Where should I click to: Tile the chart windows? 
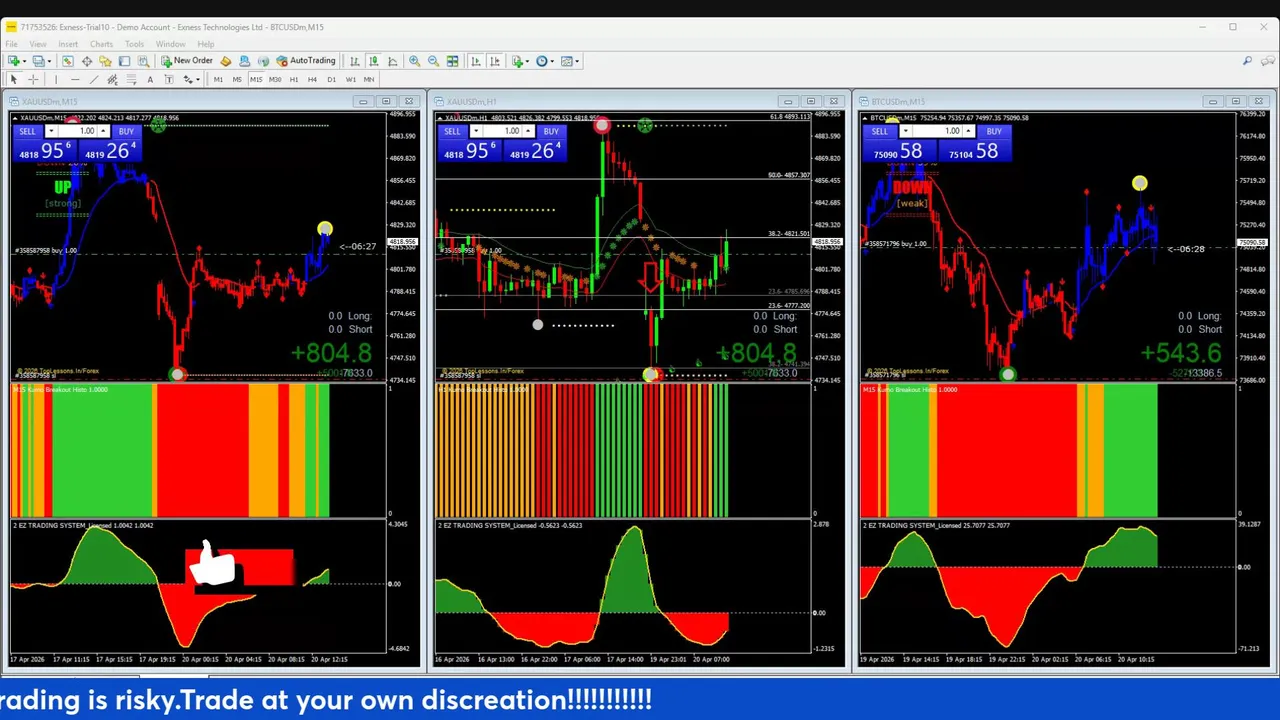[x=452, y=61]
